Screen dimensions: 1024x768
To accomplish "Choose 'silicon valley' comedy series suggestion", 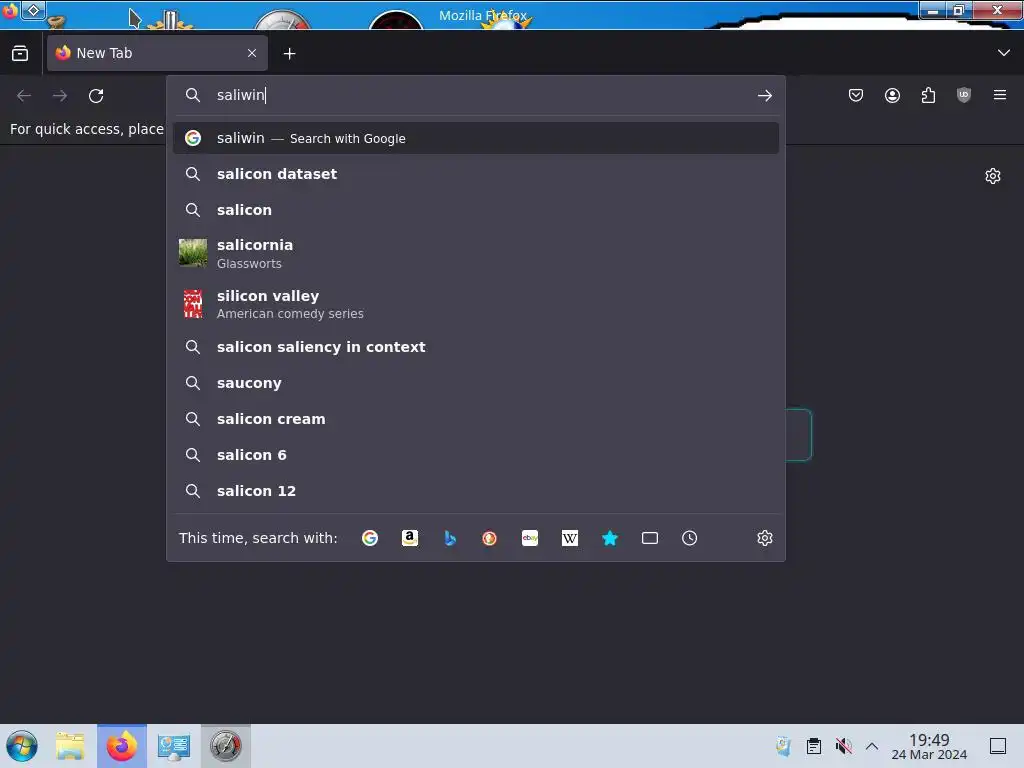I will tap(475, 304).
